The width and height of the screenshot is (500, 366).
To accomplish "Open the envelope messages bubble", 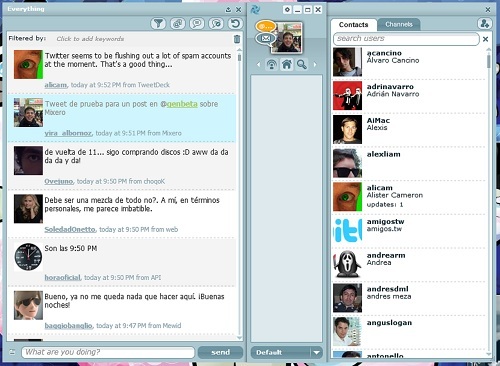I will coord(266,38).
